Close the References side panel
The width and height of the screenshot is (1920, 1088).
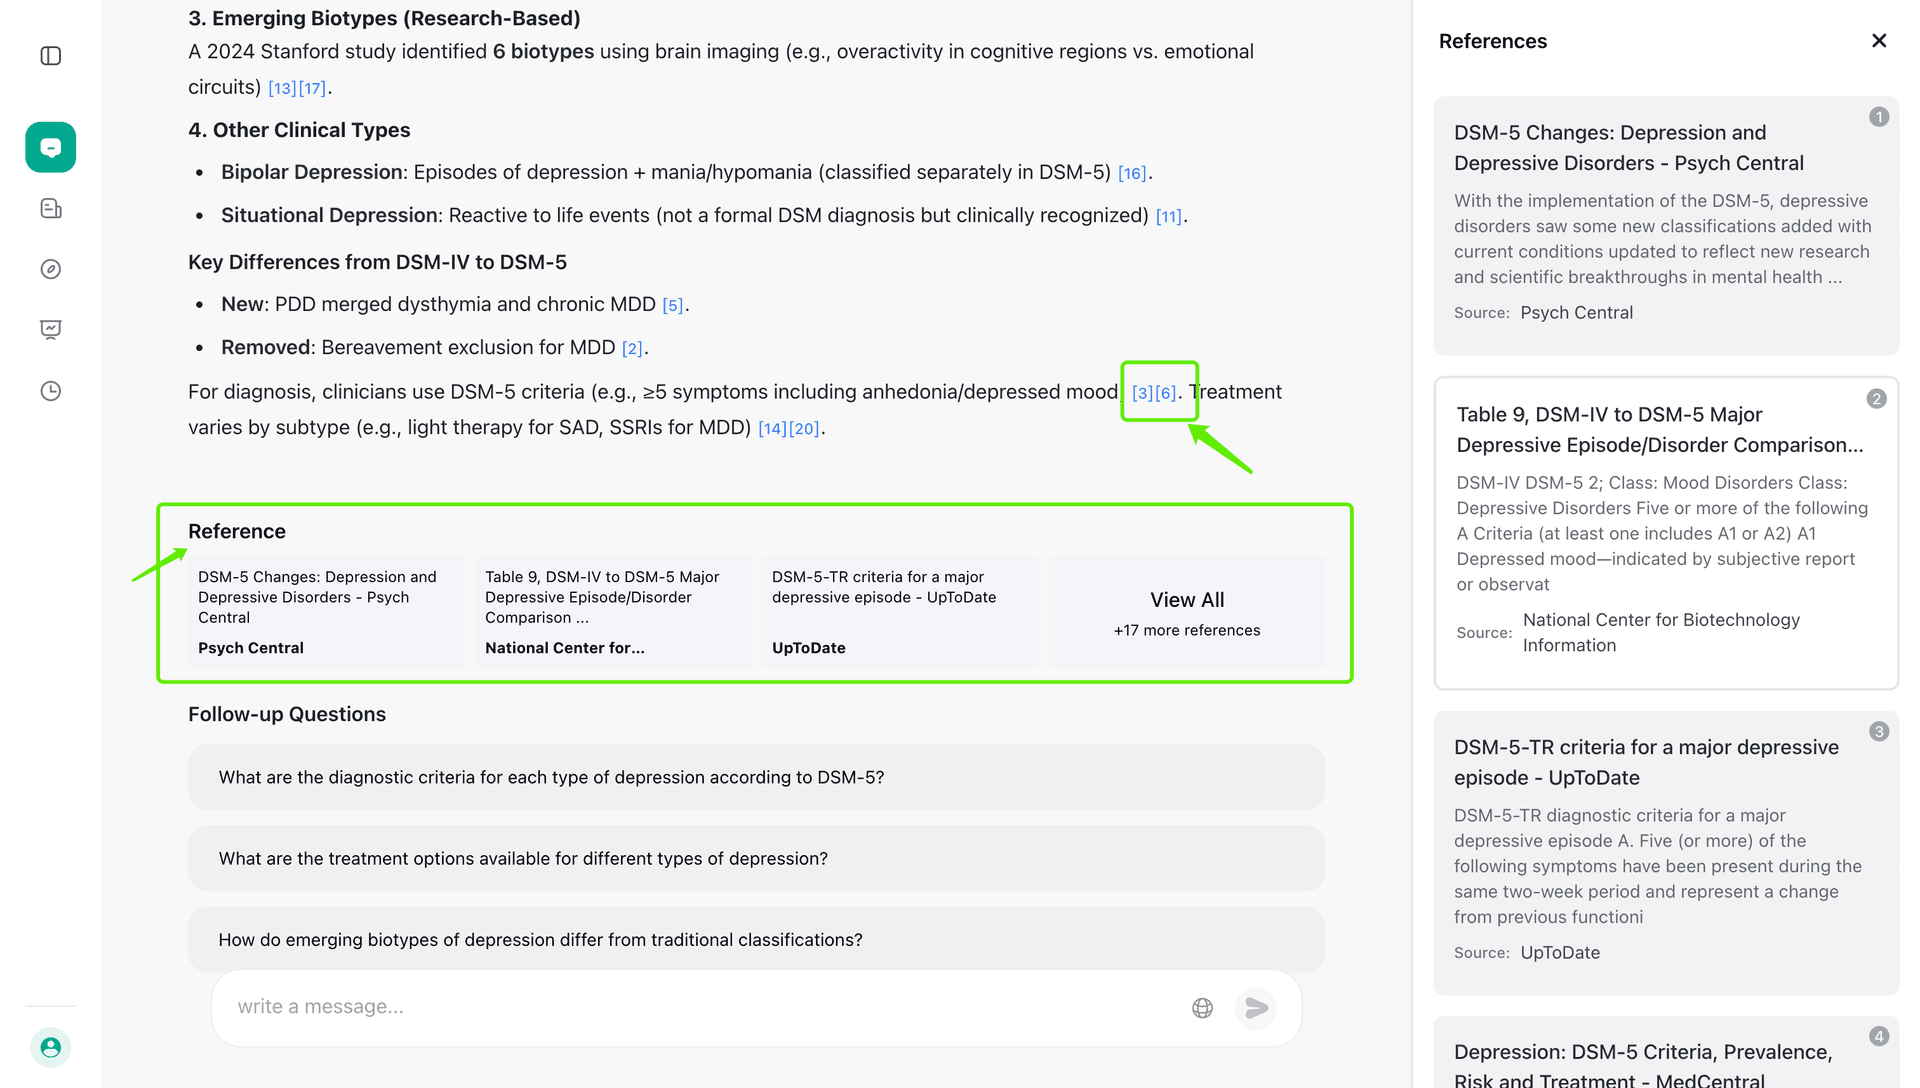[x=1879, y=41]
